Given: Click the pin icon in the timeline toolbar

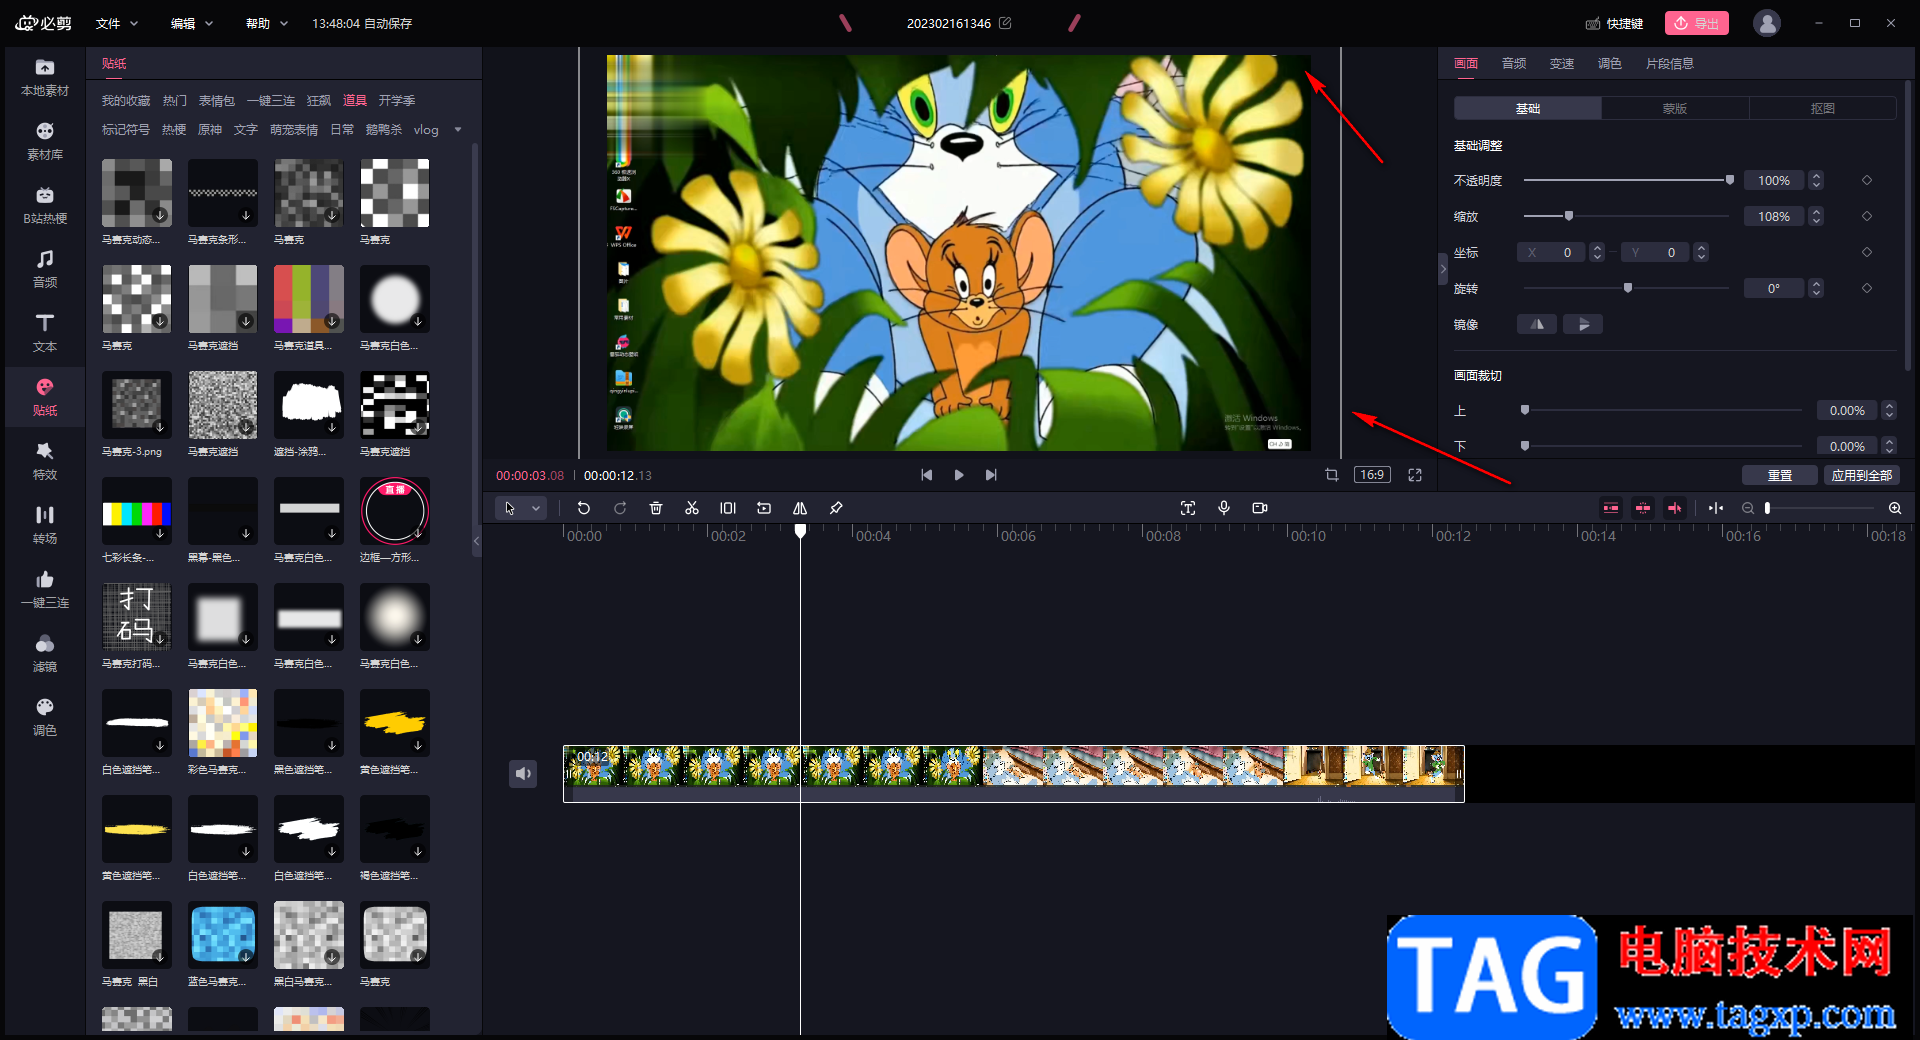Looking at the screenshot, I should coord(836,508).
